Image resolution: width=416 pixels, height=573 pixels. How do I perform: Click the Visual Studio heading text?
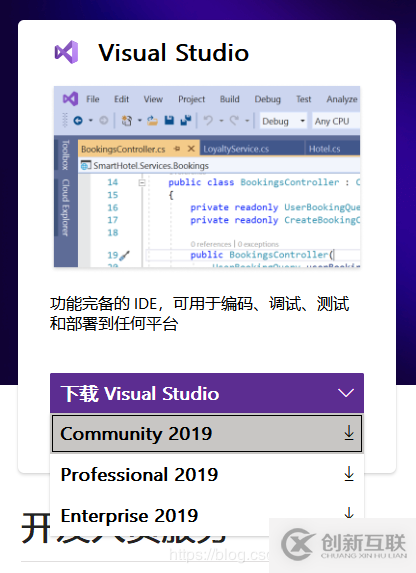point(174,53)
